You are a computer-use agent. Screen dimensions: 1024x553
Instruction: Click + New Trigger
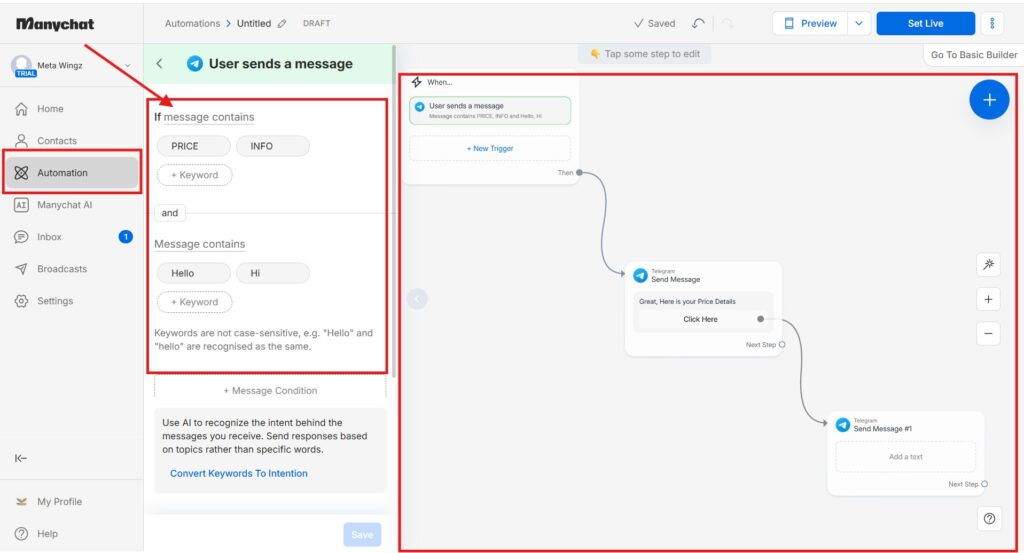coord(490,148)
